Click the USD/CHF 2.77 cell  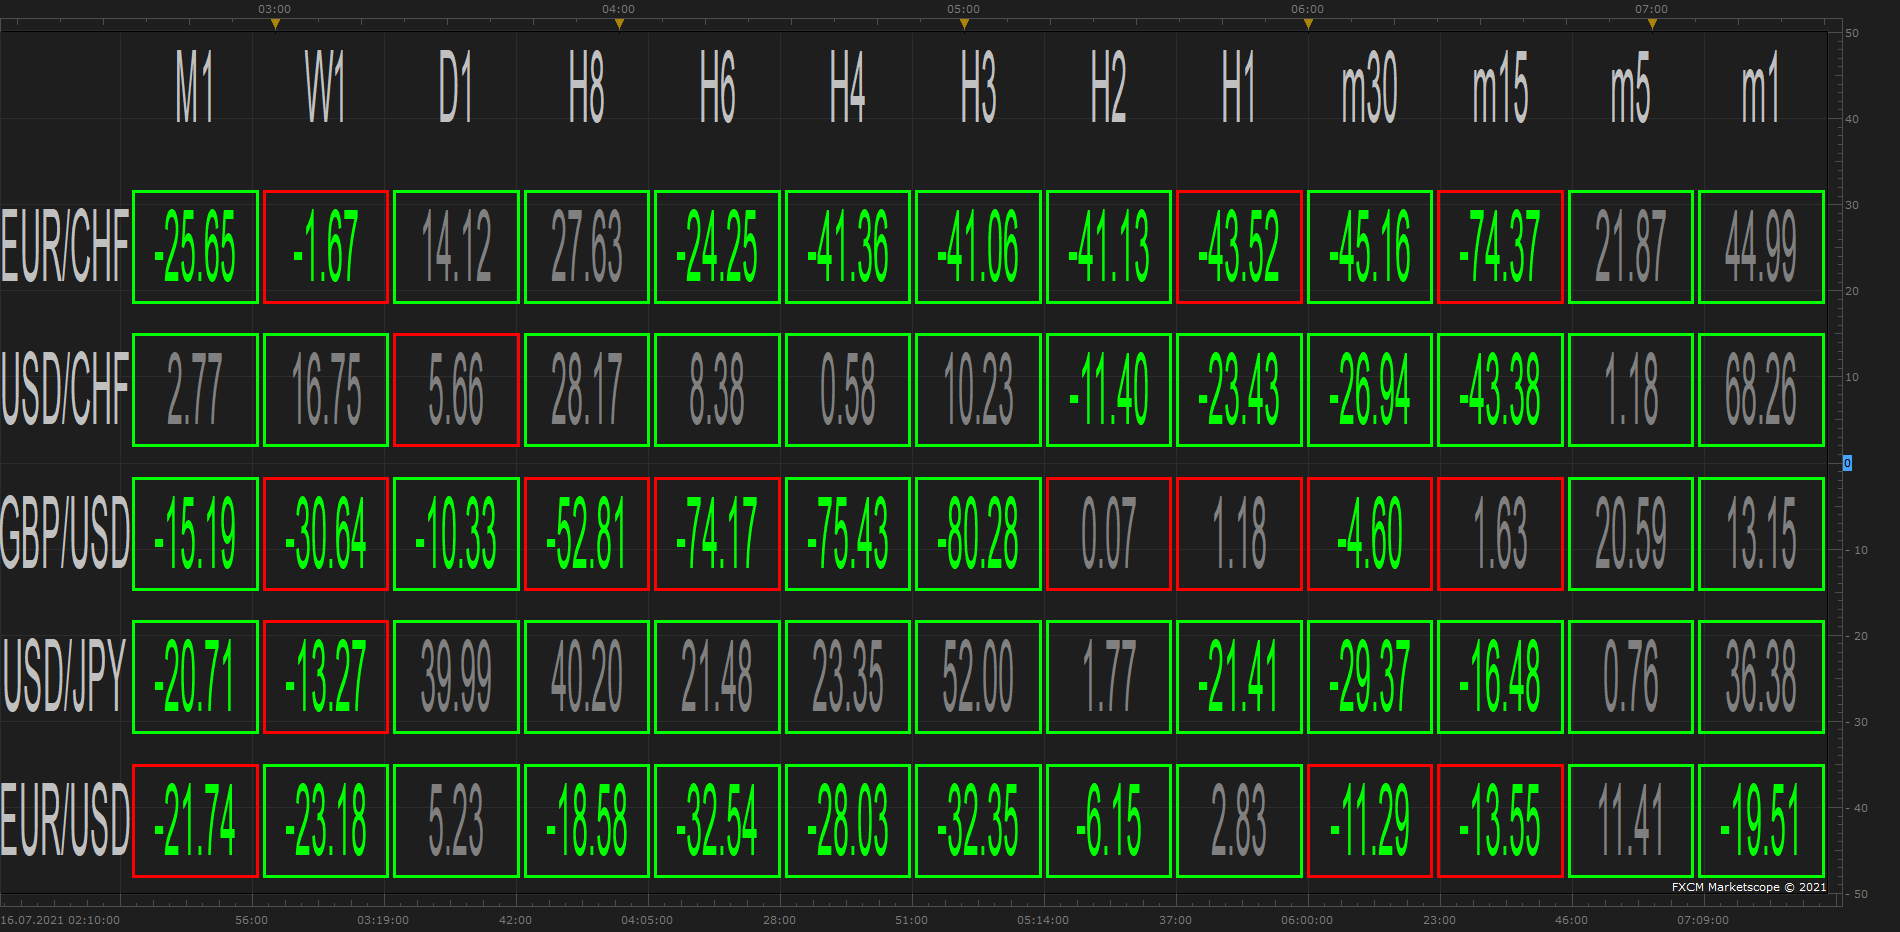tap(195, 390)
